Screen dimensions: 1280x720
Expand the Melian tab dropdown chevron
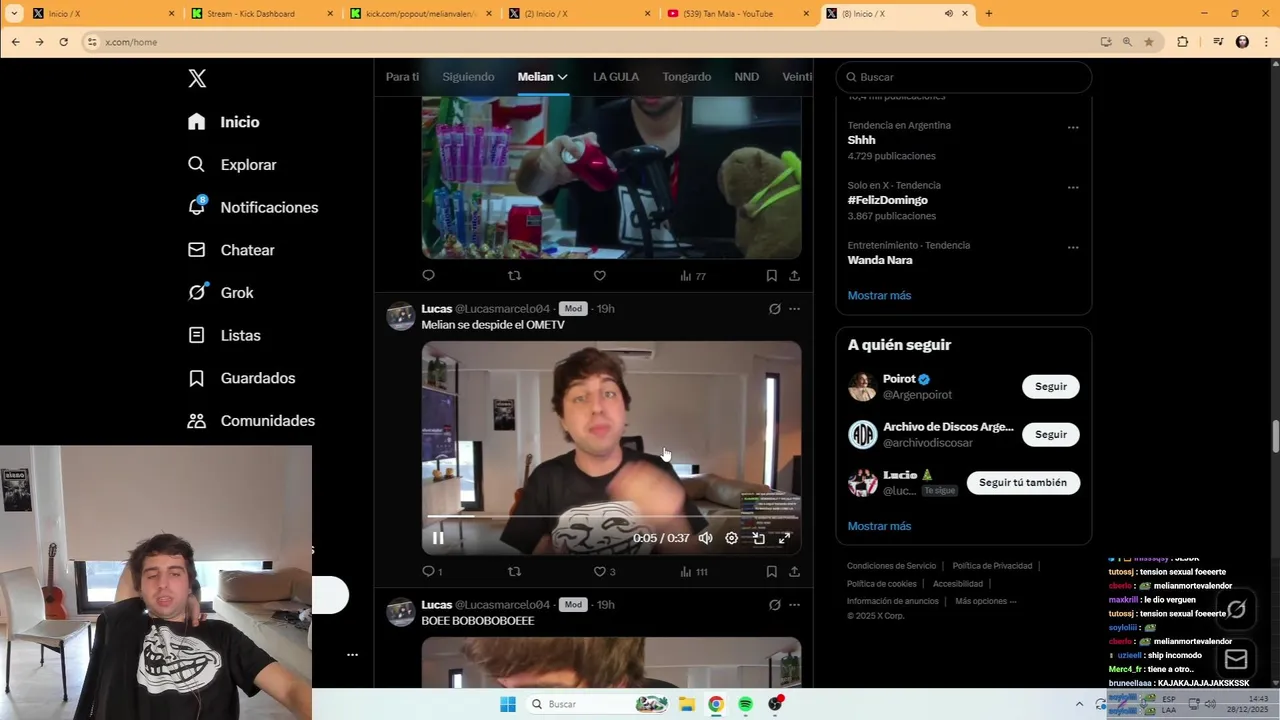pyautogui.click(x=563, y=77)
